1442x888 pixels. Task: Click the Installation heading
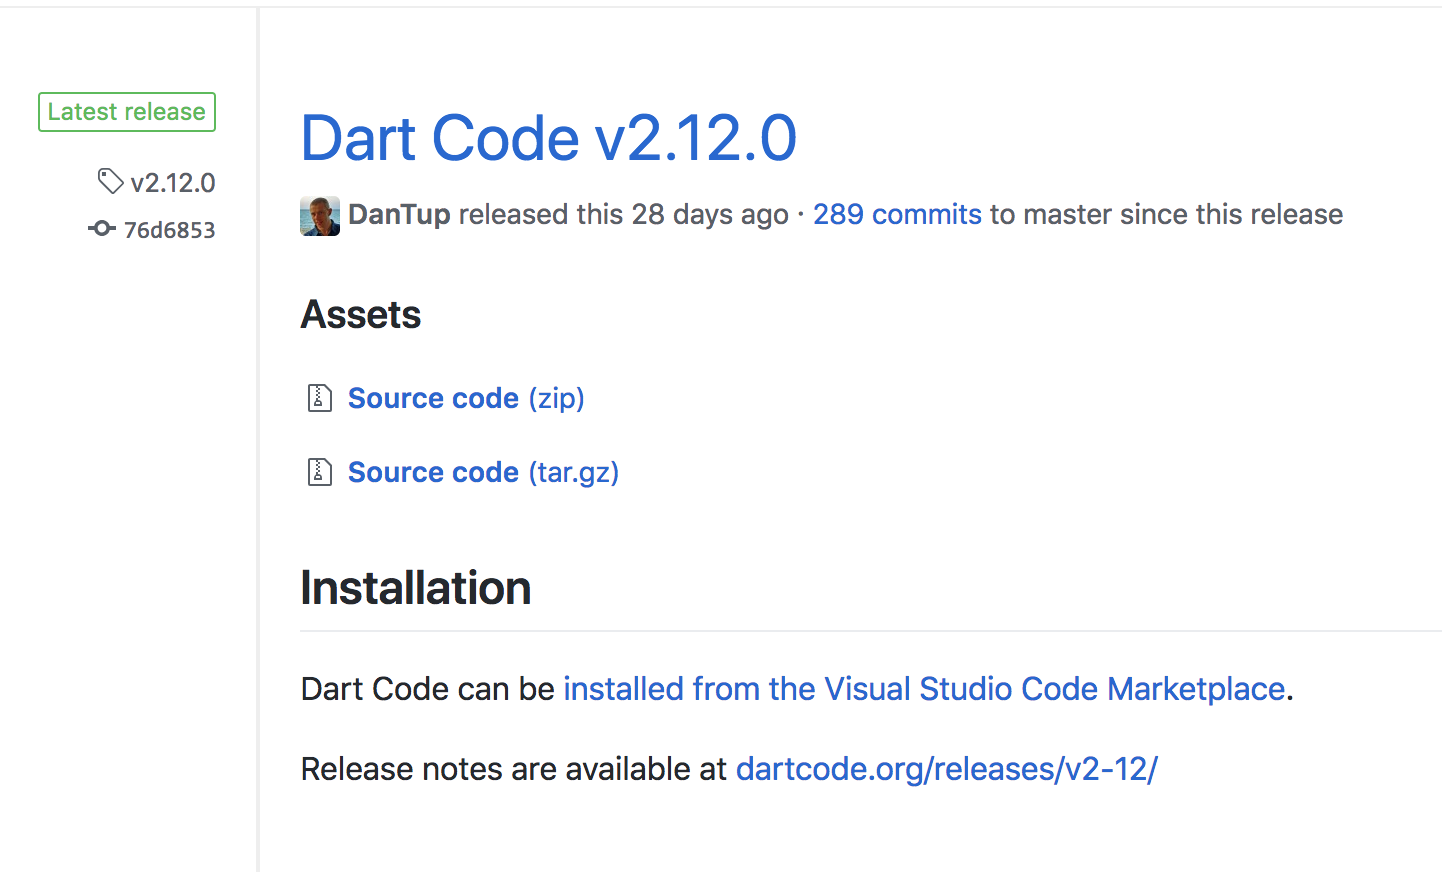(x=416, y=588)
